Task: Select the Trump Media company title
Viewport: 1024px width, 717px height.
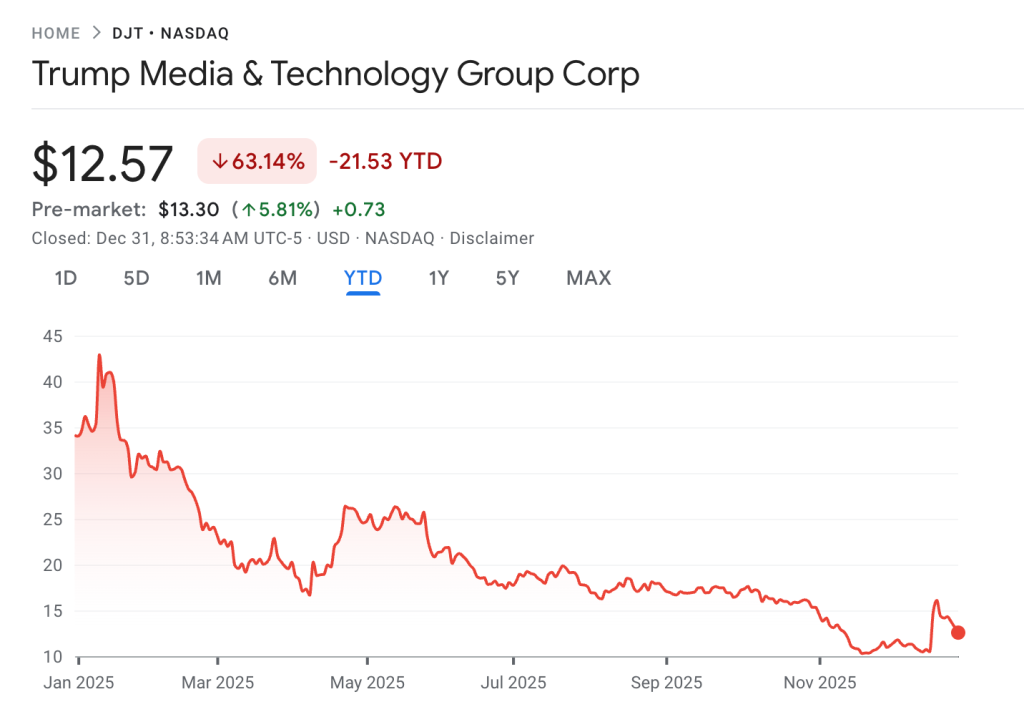Action: point(336,74)
